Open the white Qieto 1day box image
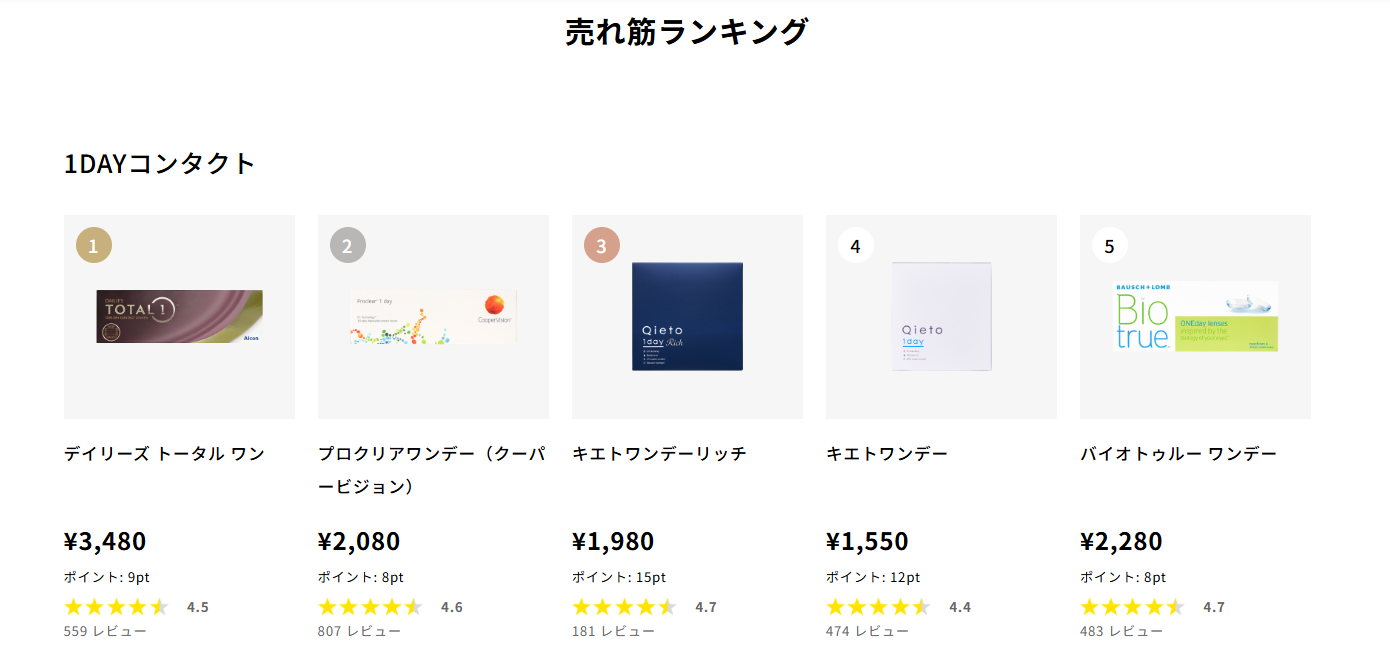1390x662 pixels. pos(942,317)
